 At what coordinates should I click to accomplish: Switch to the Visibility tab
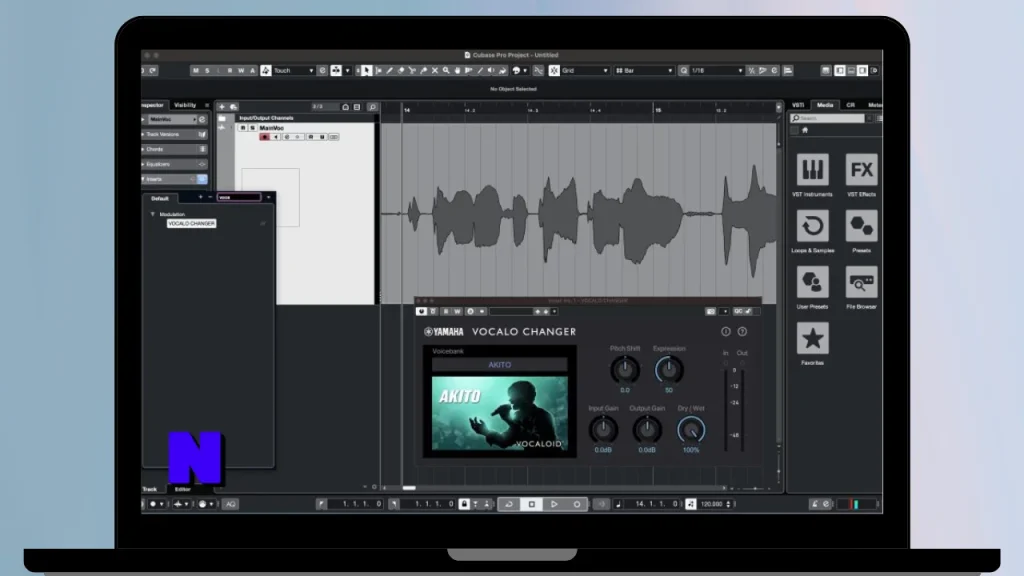[185, 105]
